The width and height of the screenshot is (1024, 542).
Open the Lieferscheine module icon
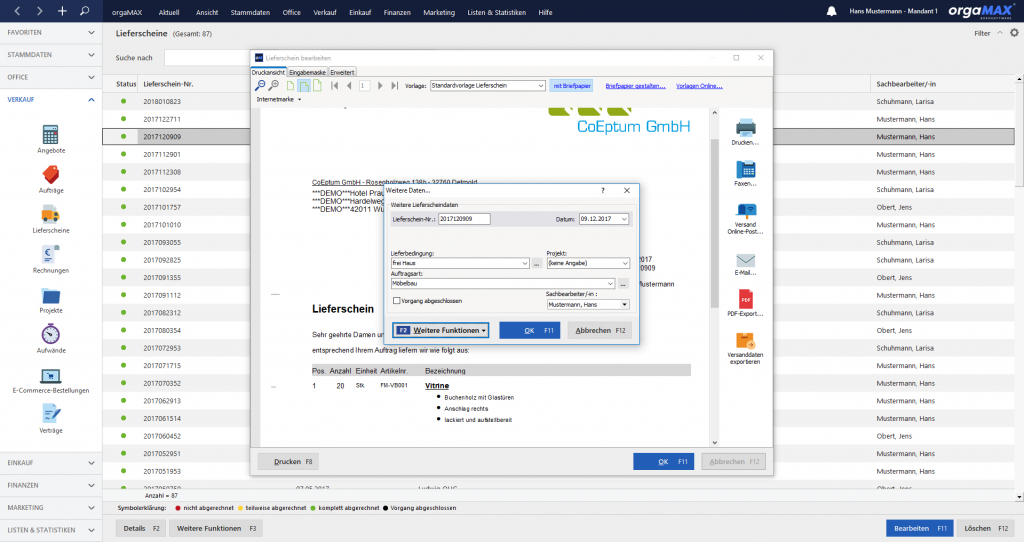[x=50, y=215]
